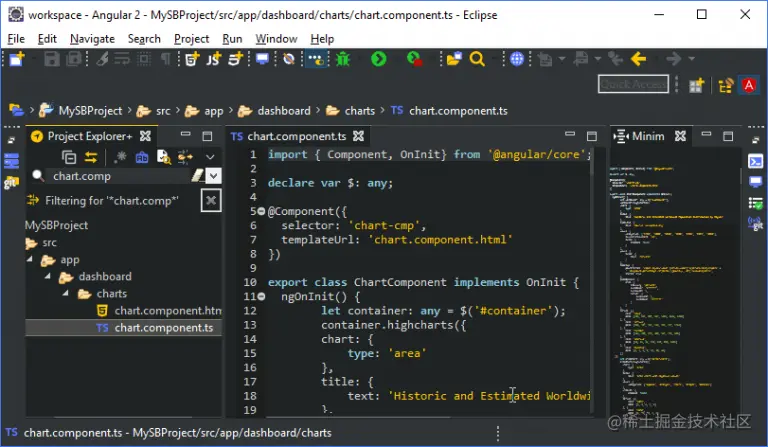Open Project Explorer view menu chevron
Image resolution: width=768 pixels, height=447 pixels.
coord(210,157)
